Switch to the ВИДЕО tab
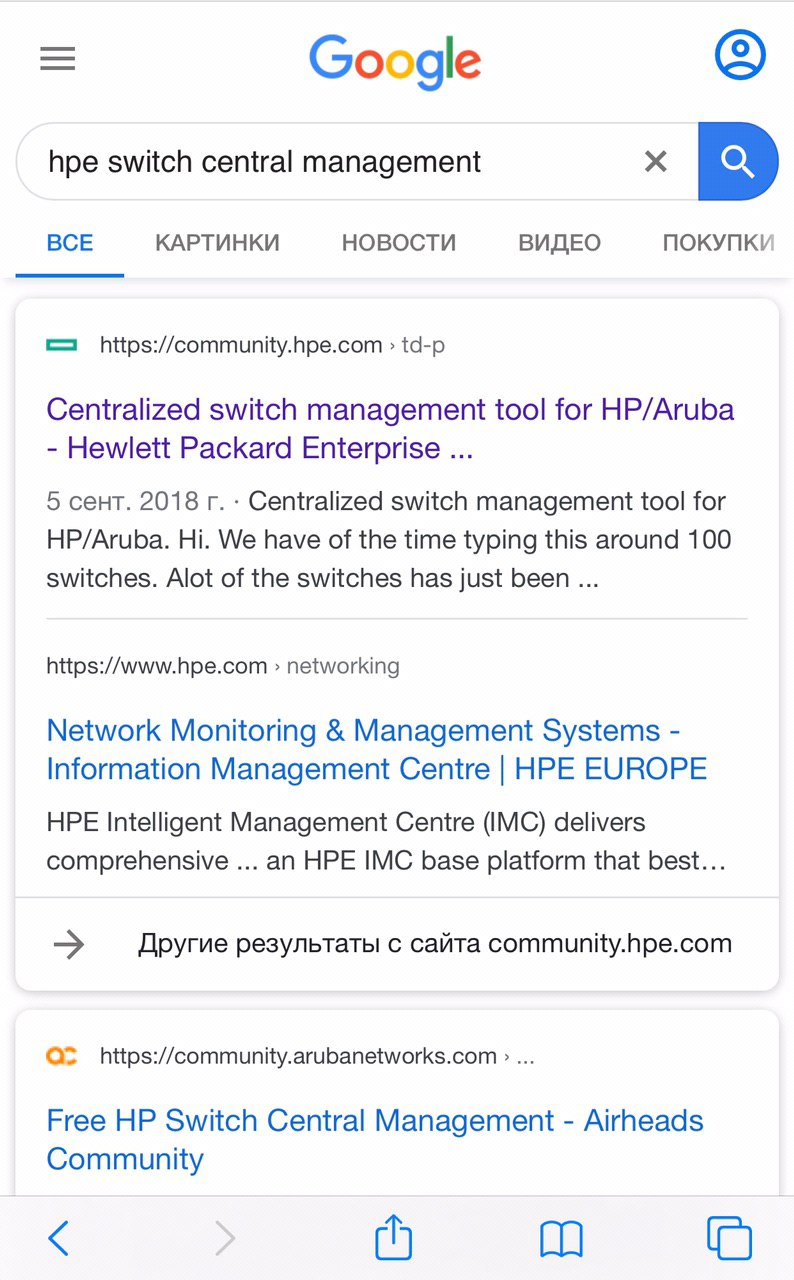This screenshot has height=1280, width=794. point(559,242)
